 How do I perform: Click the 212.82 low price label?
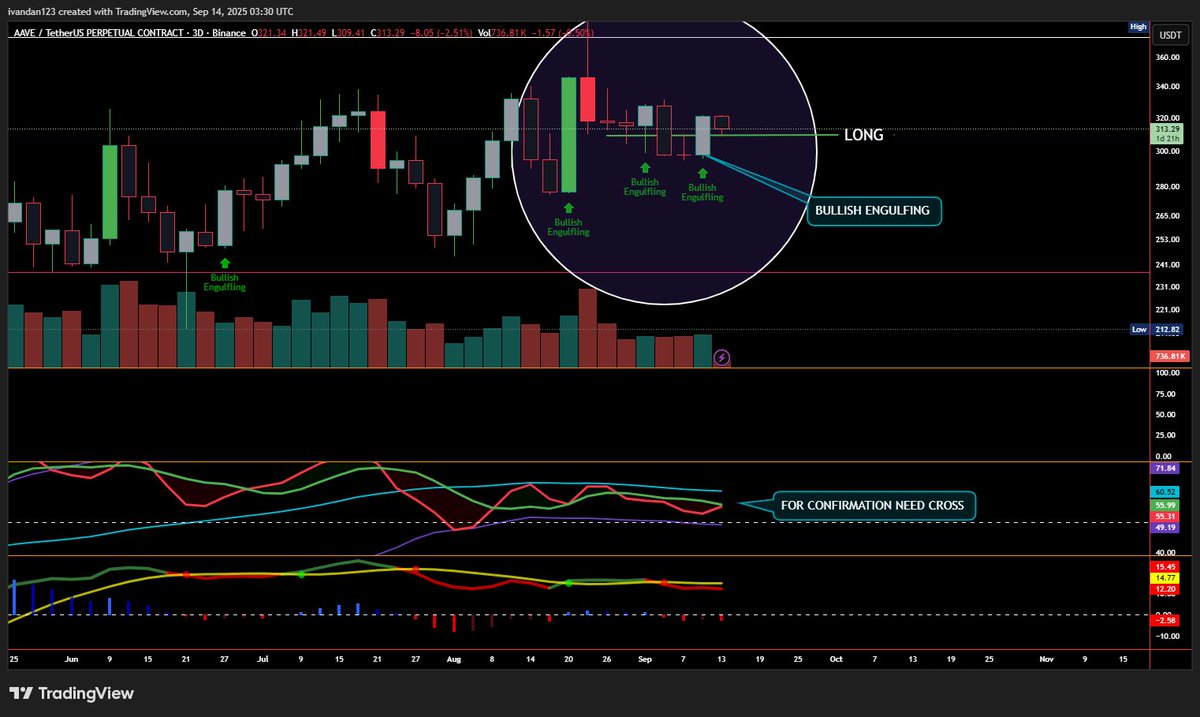pos(1165,329)
